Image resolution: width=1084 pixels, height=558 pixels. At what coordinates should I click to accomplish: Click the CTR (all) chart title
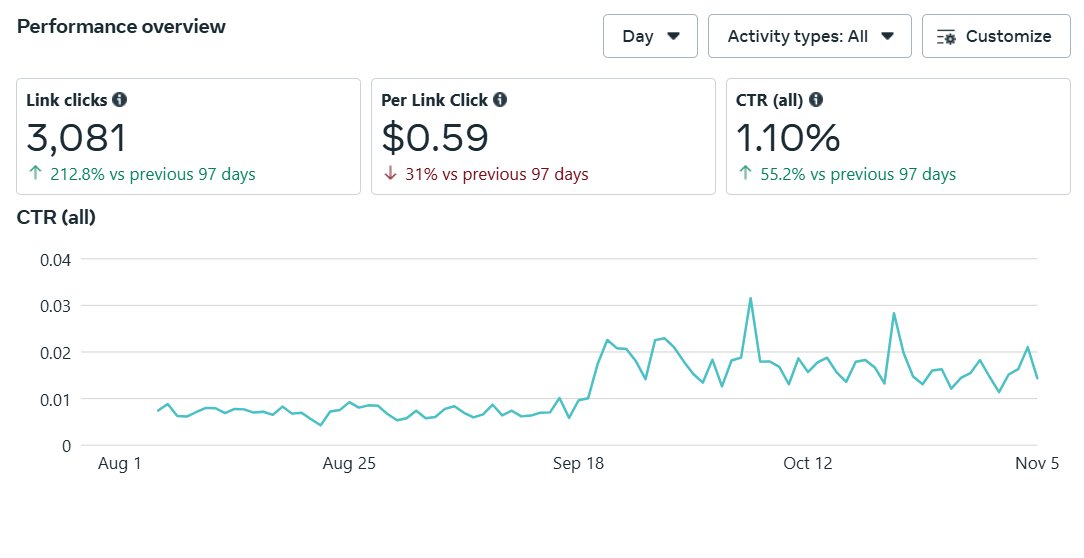click(56, 217)
